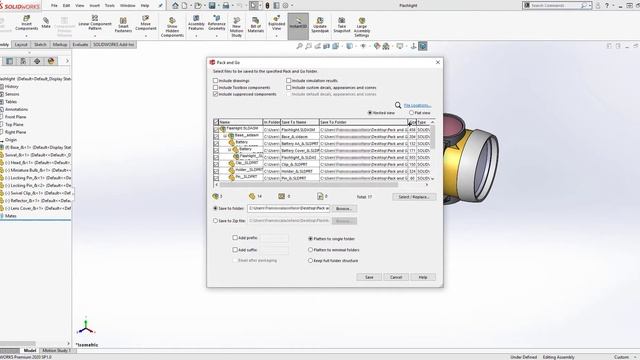Click the Save icon in top toolbar
Screen dimensions: 640x360
(x=212, y=5)
